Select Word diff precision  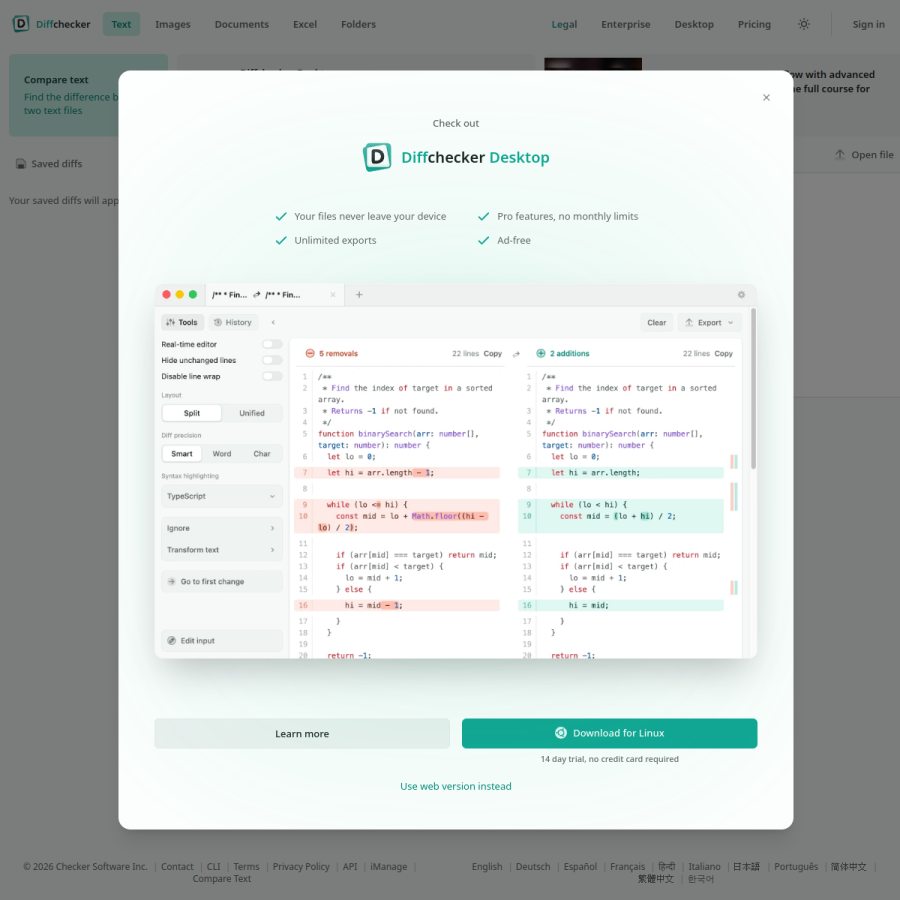222,454
